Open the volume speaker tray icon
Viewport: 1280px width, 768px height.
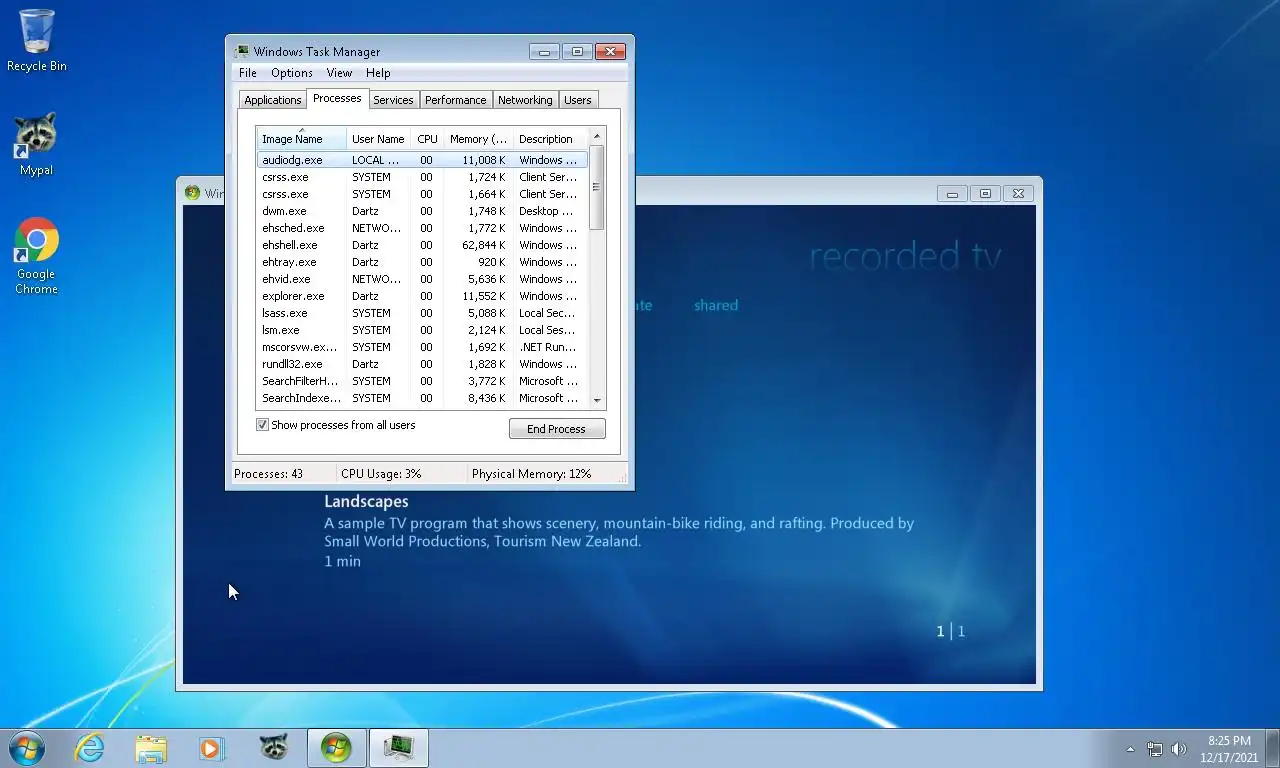tap(1179, 749)
